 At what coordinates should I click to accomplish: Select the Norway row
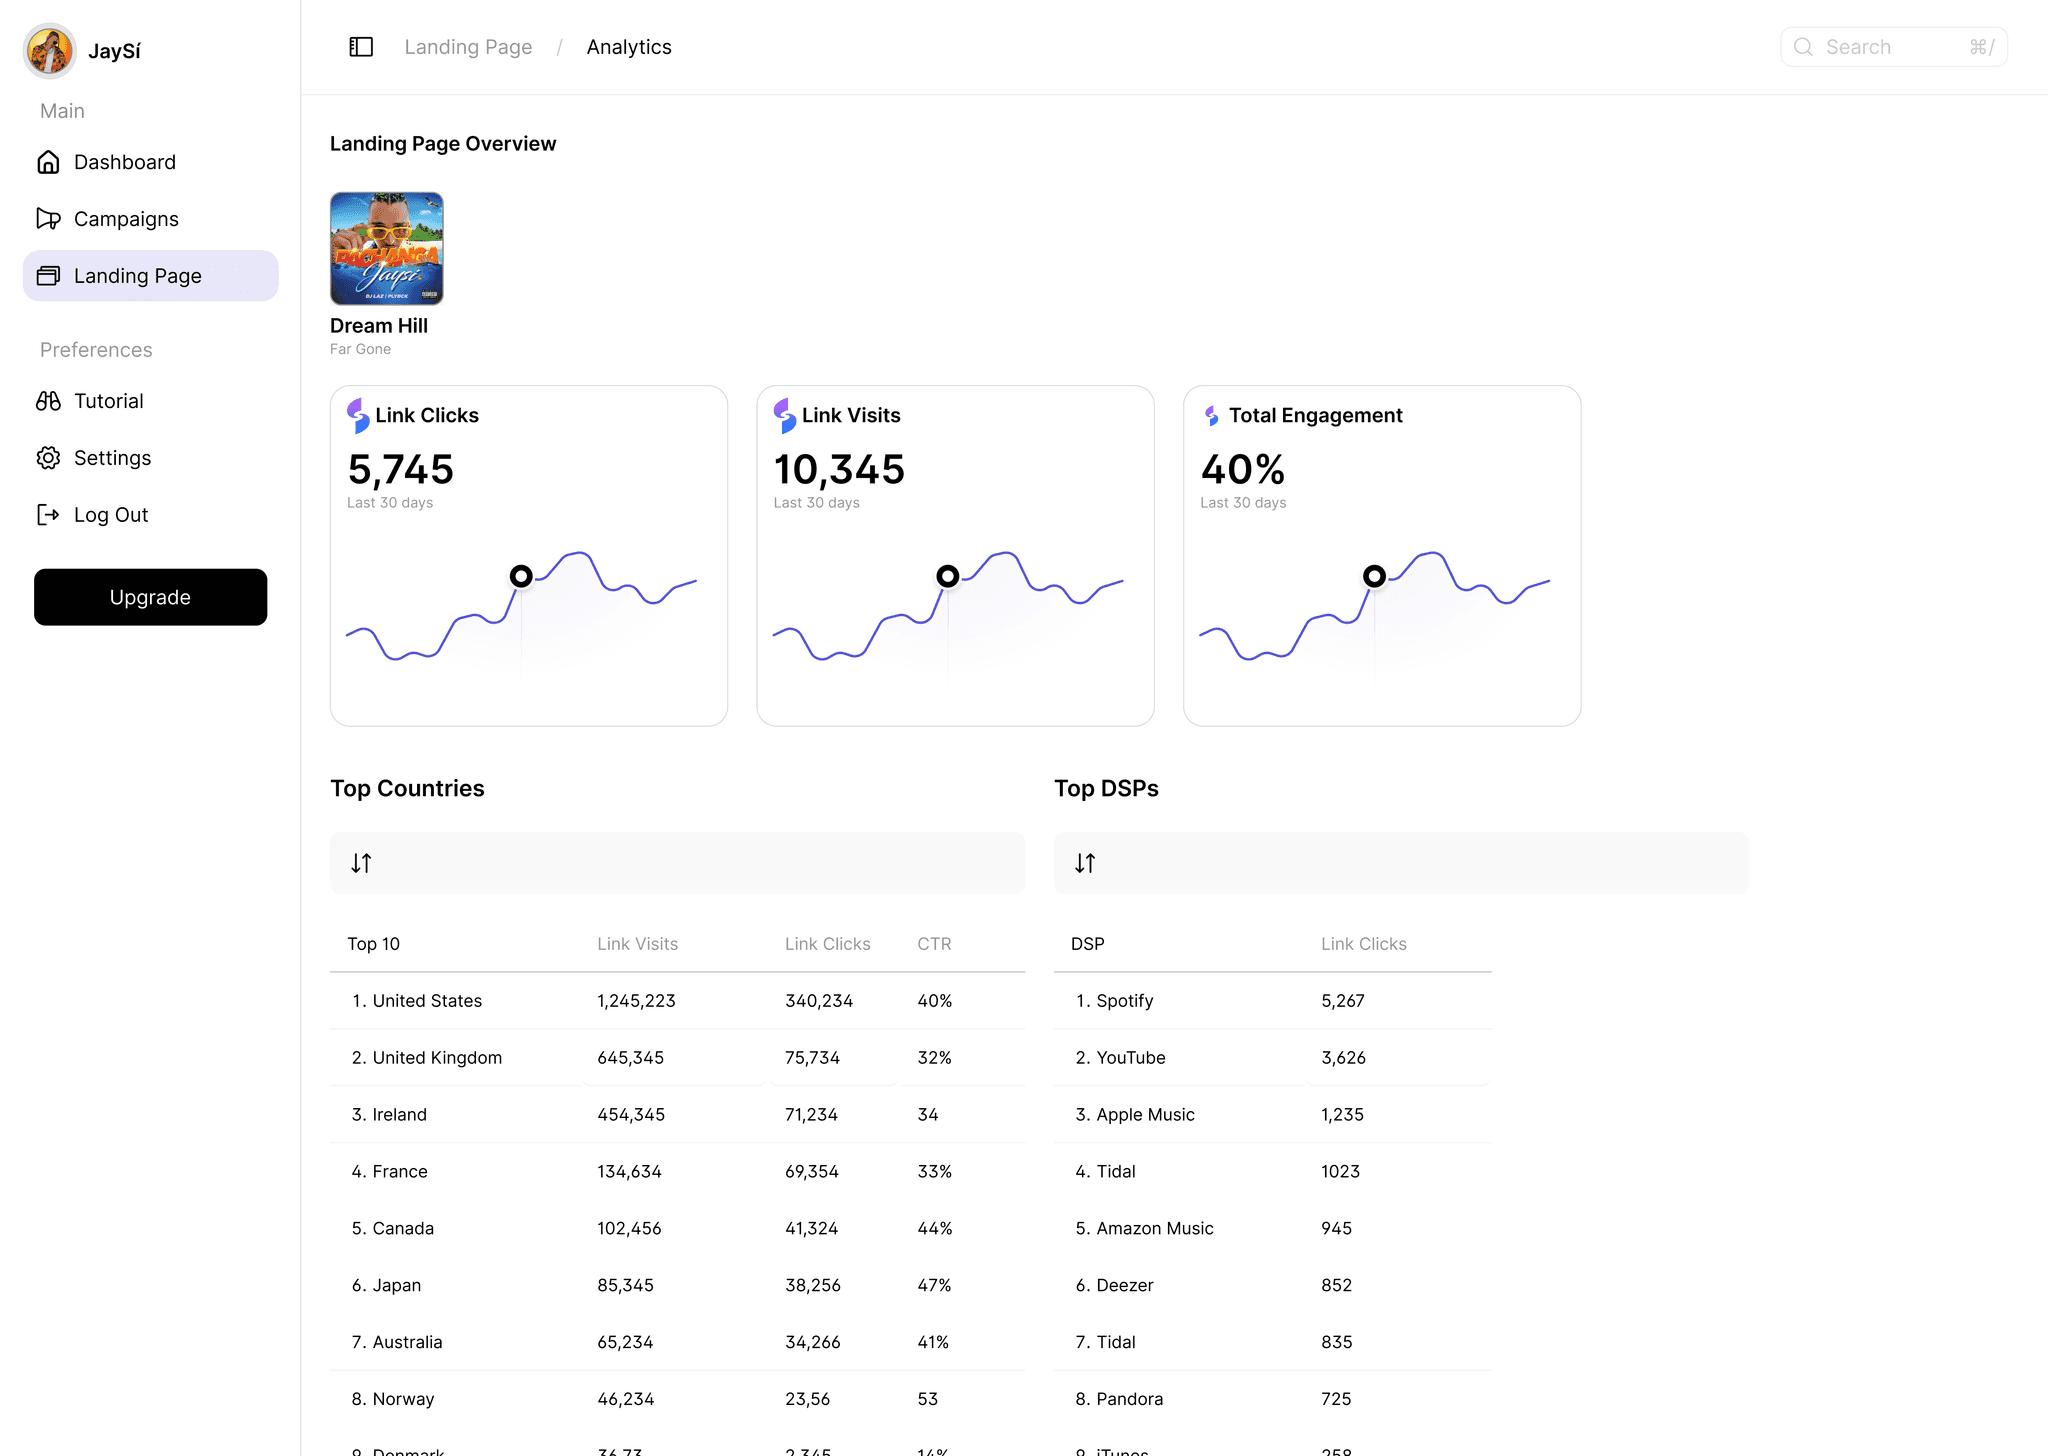678,1400
